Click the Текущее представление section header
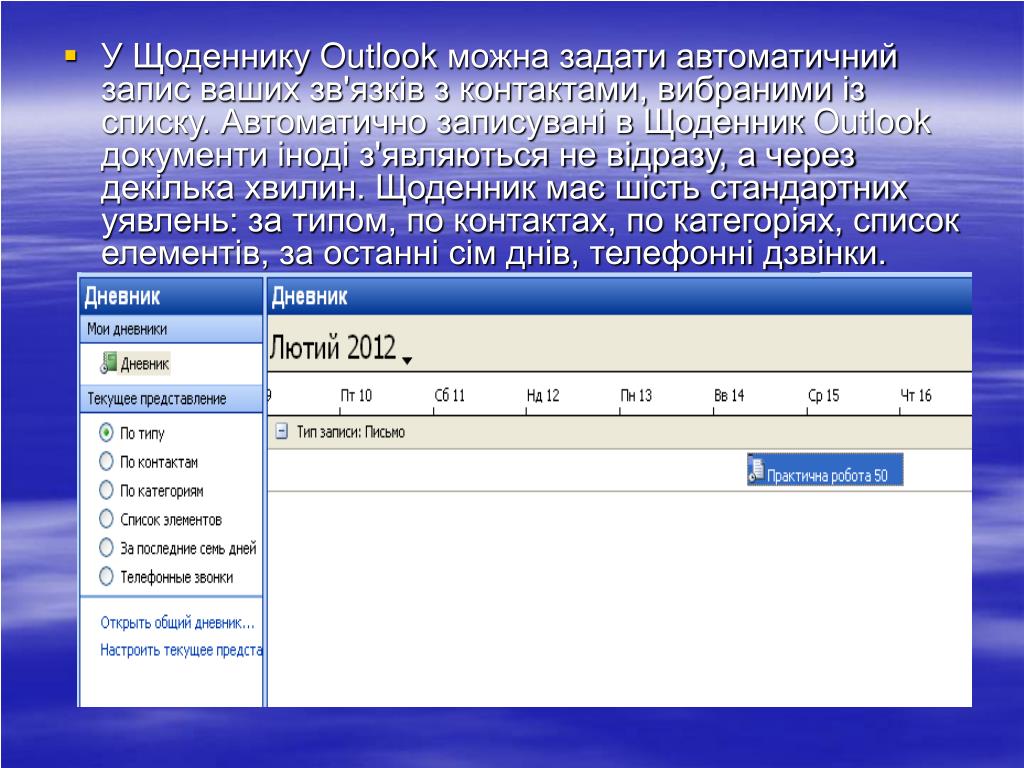 (171, 398)
